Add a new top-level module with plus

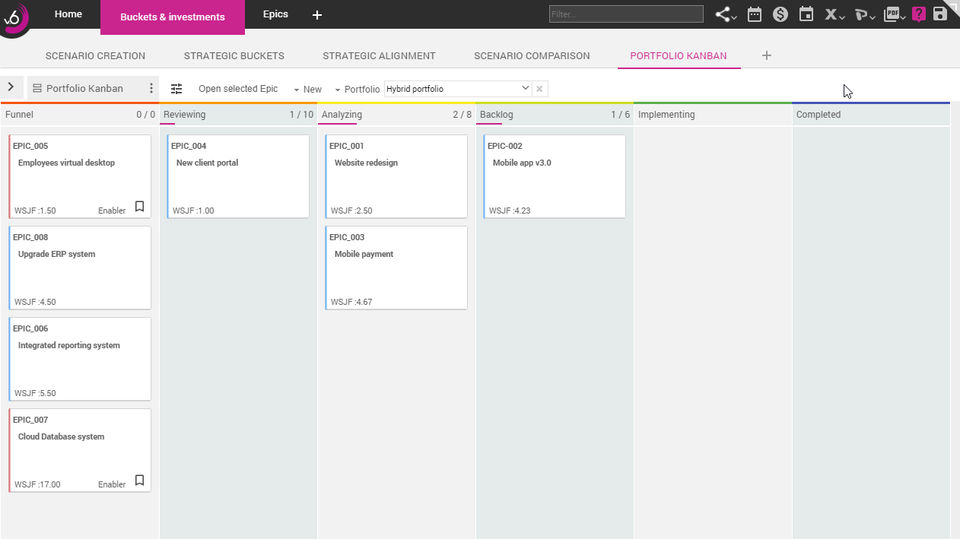tap(317, 15)
